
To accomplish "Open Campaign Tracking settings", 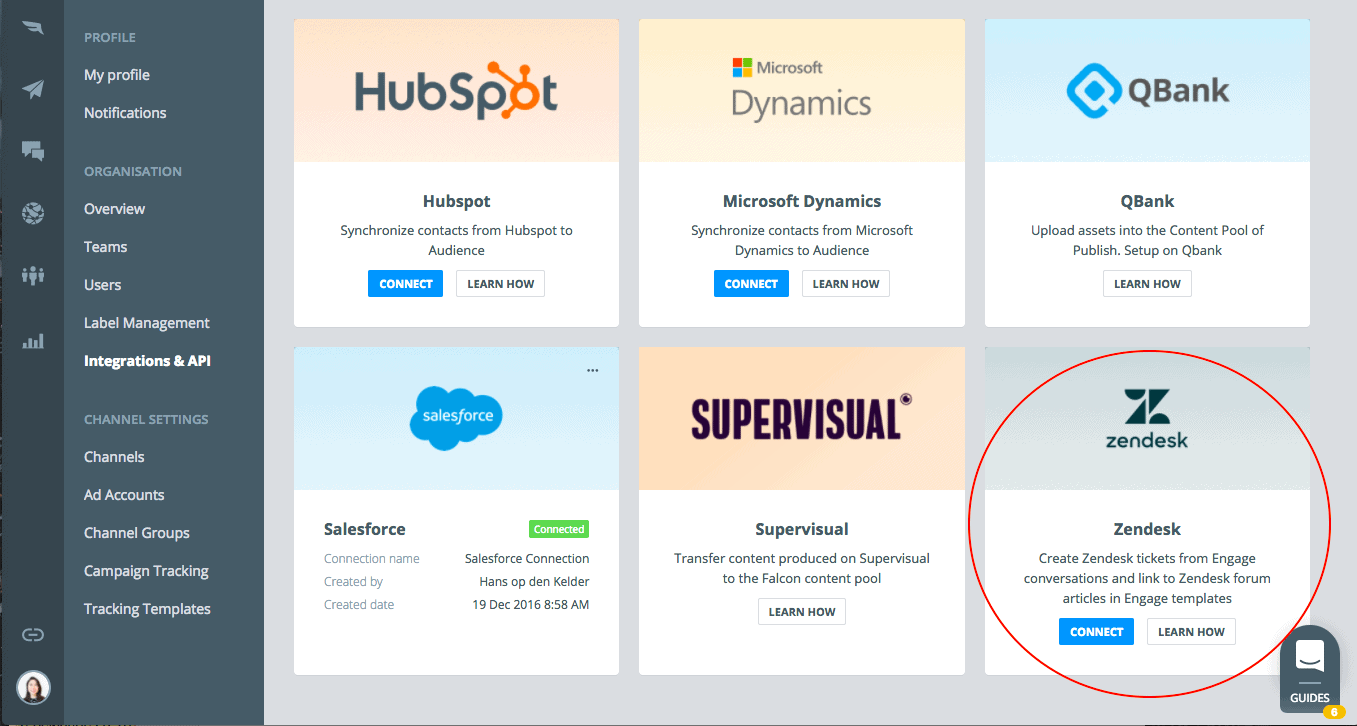I will coord(146,571).
